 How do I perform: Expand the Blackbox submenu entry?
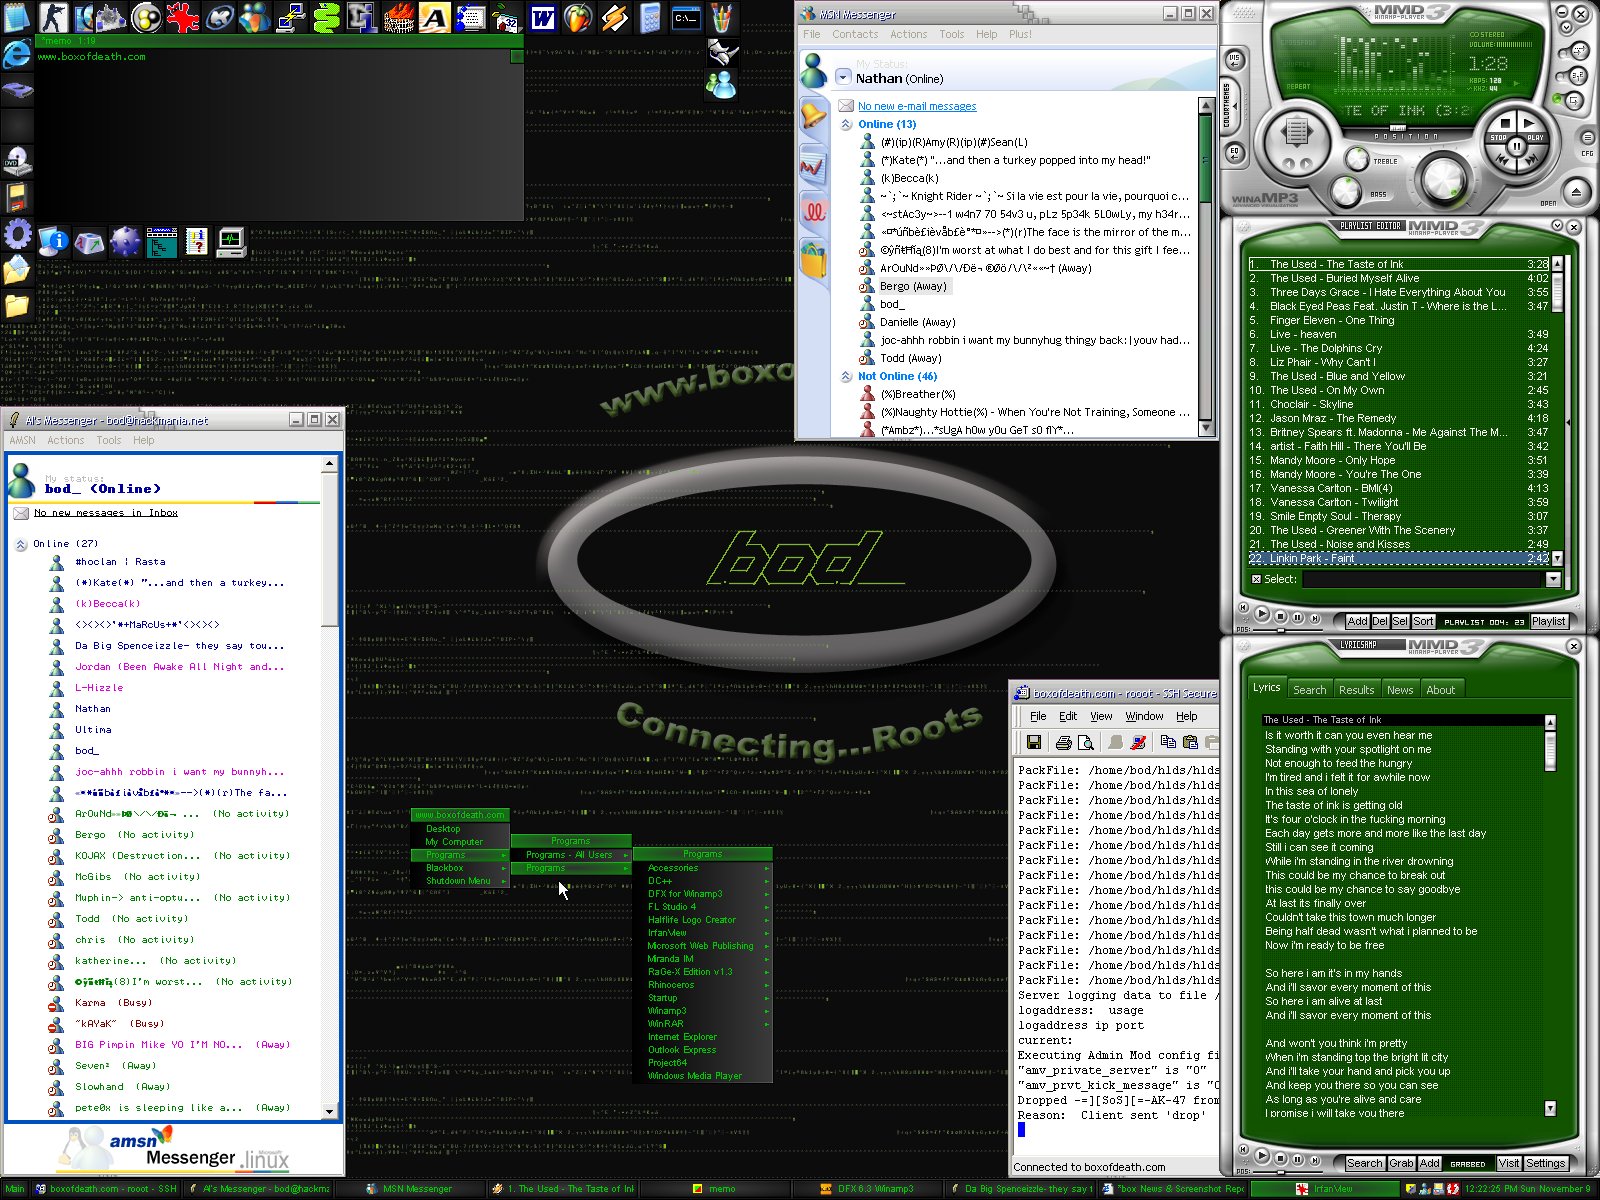click(x=460, y=868)
